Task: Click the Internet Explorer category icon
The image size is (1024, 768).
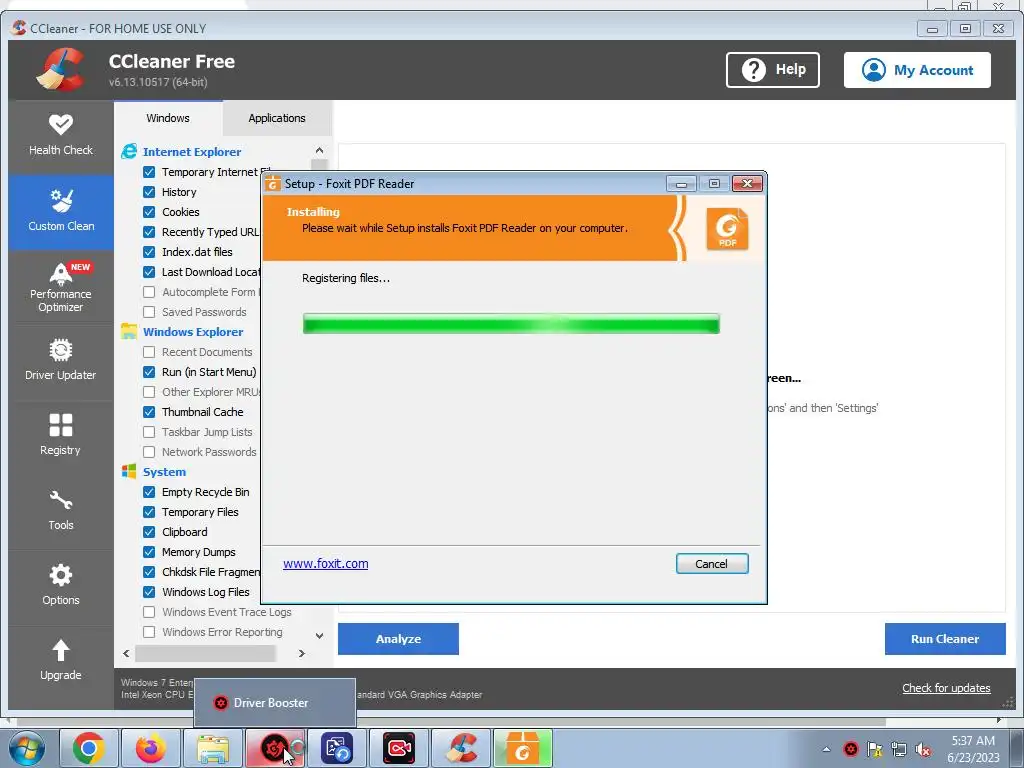Action: tap(129, 152)
